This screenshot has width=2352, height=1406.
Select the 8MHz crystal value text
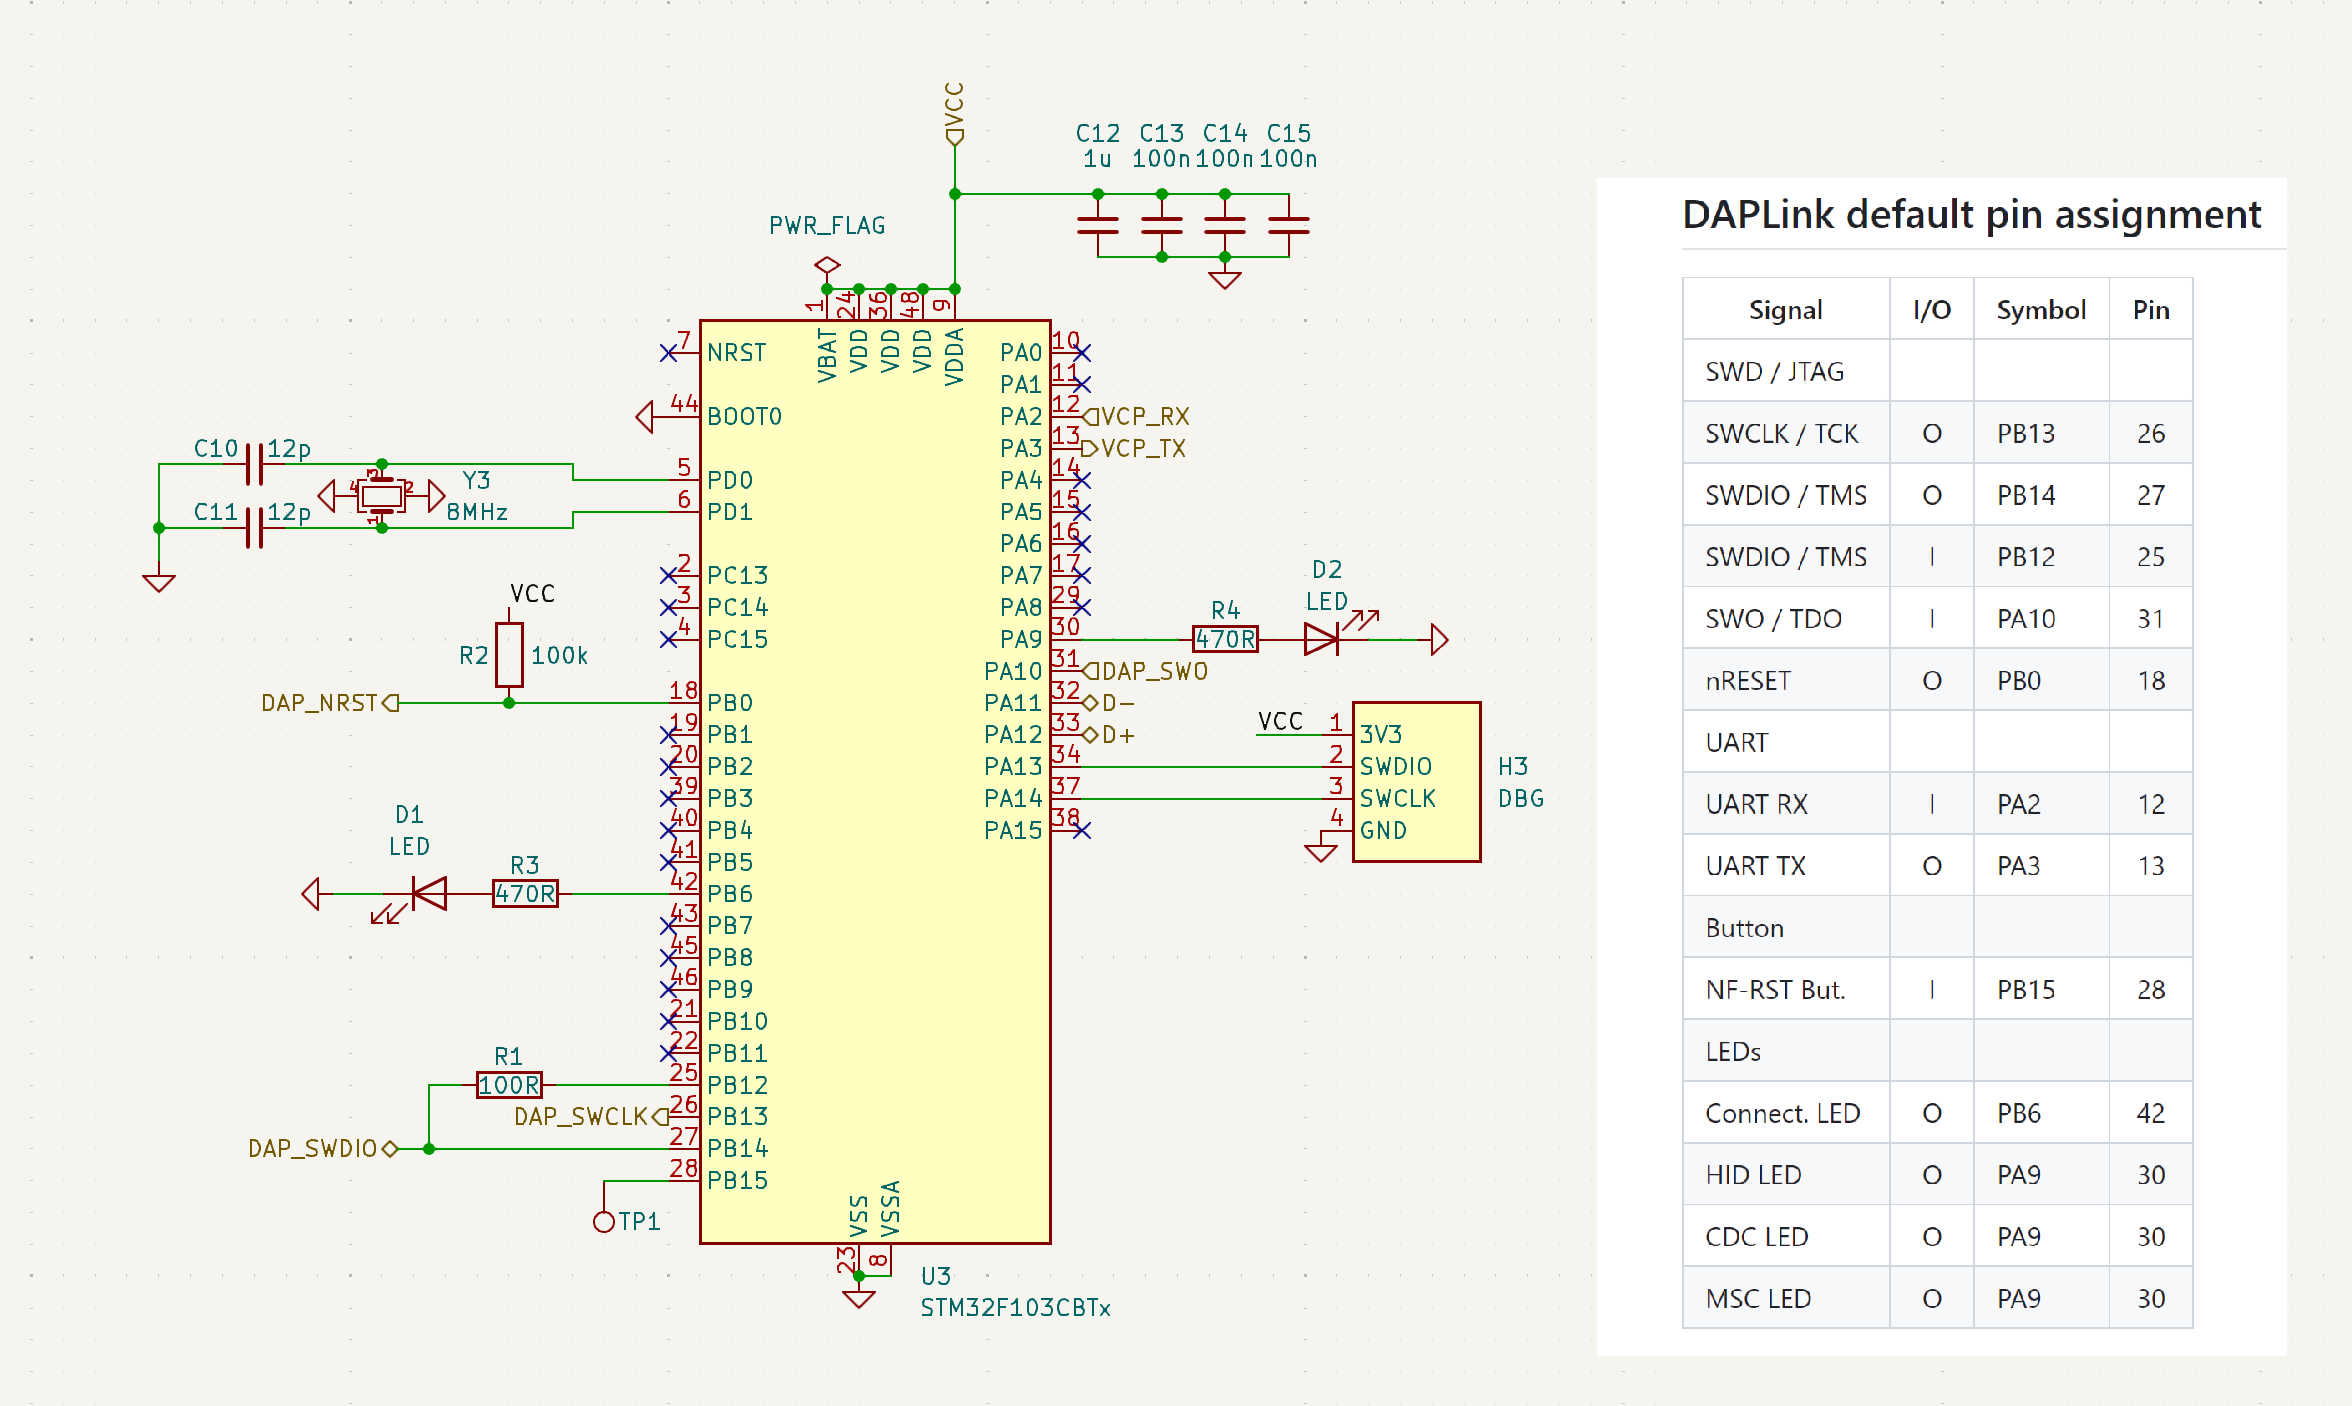477,512
